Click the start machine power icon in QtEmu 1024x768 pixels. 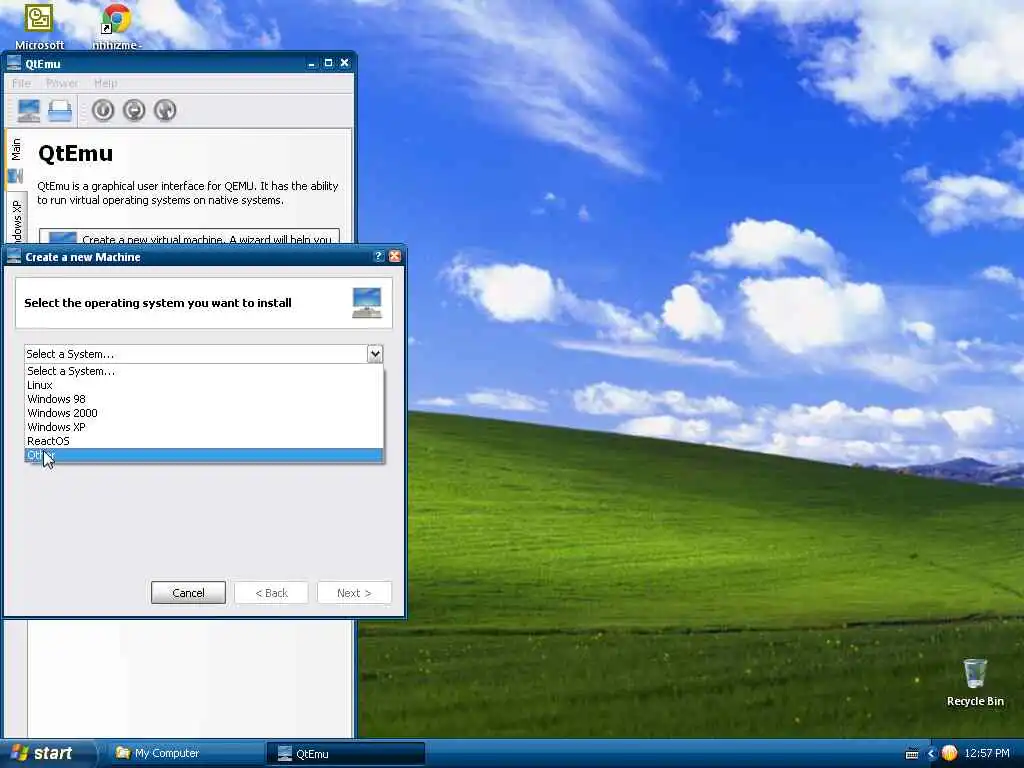coord(103,110)
